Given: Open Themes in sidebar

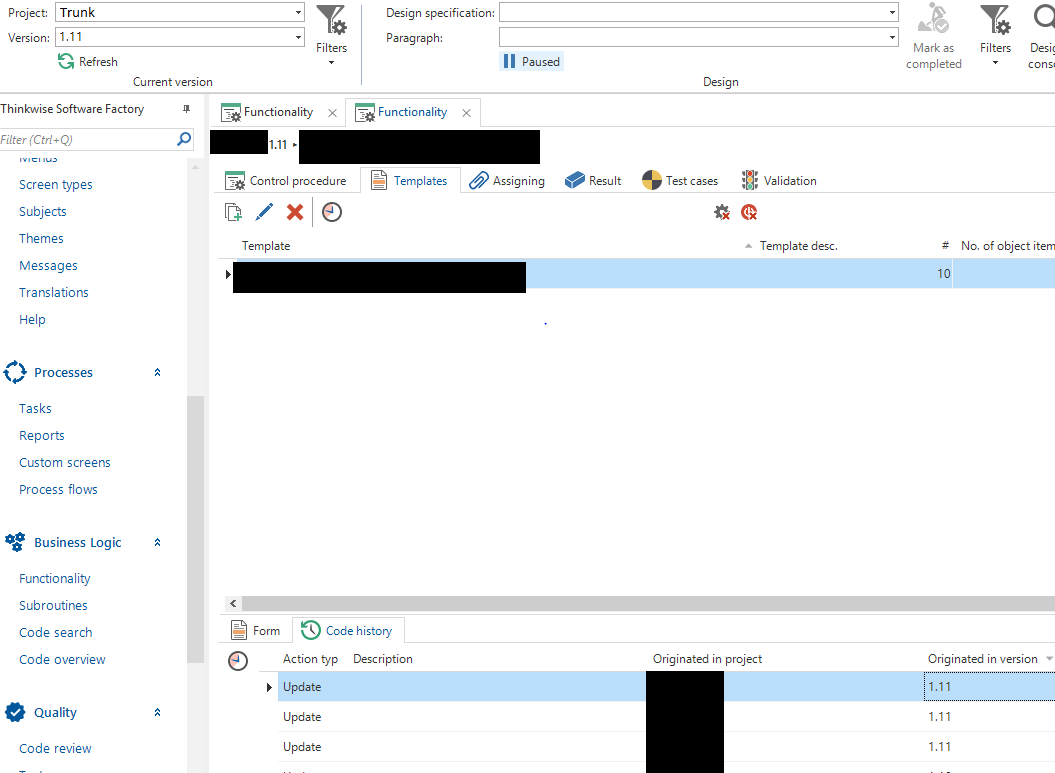Looking at the screenshot, I should (x=41, y=238).
